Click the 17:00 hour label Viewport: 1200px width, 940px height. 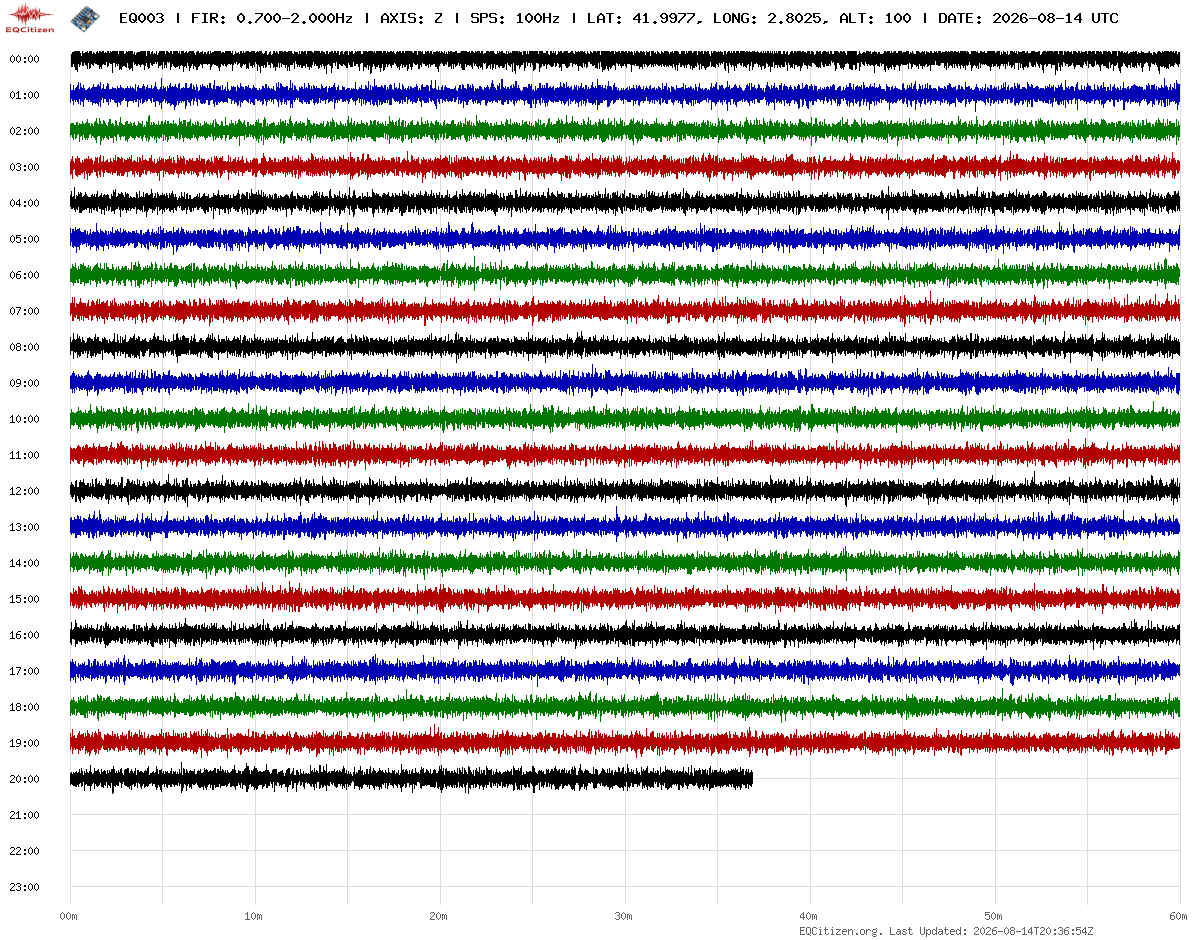coord(24,671)
